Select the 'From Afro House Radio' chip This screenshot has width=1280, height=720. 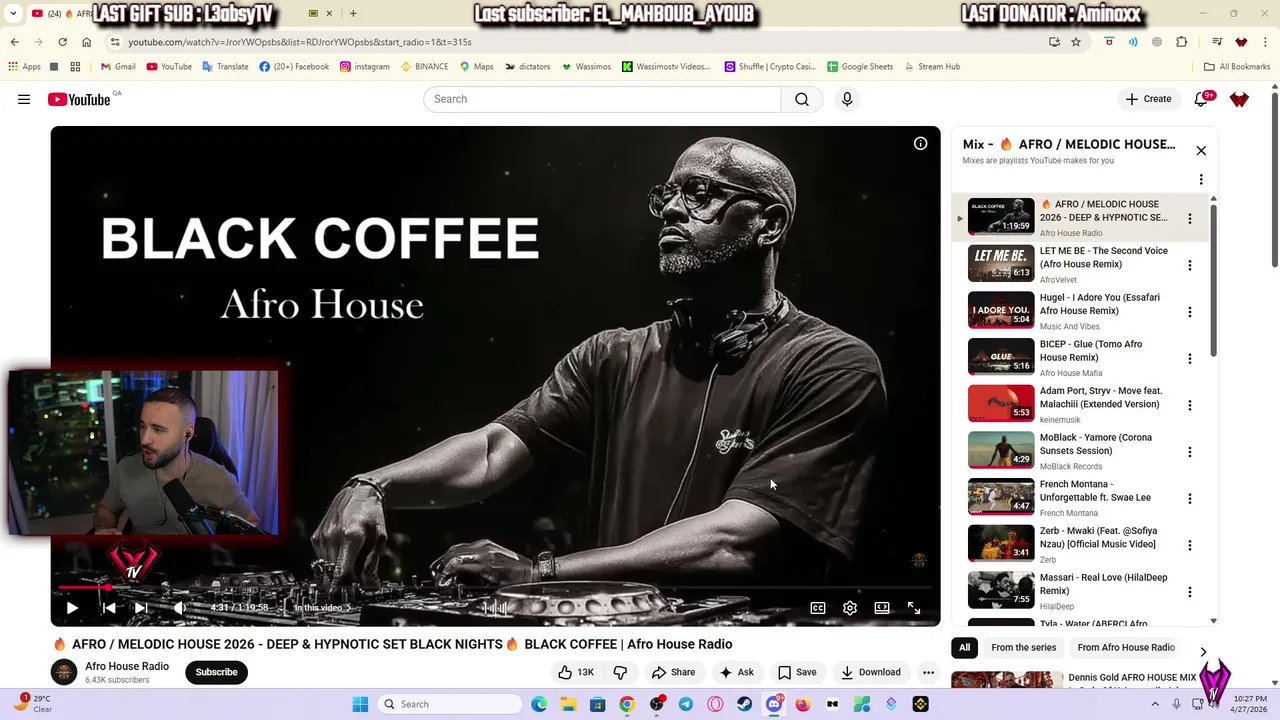click(1126, 648)
